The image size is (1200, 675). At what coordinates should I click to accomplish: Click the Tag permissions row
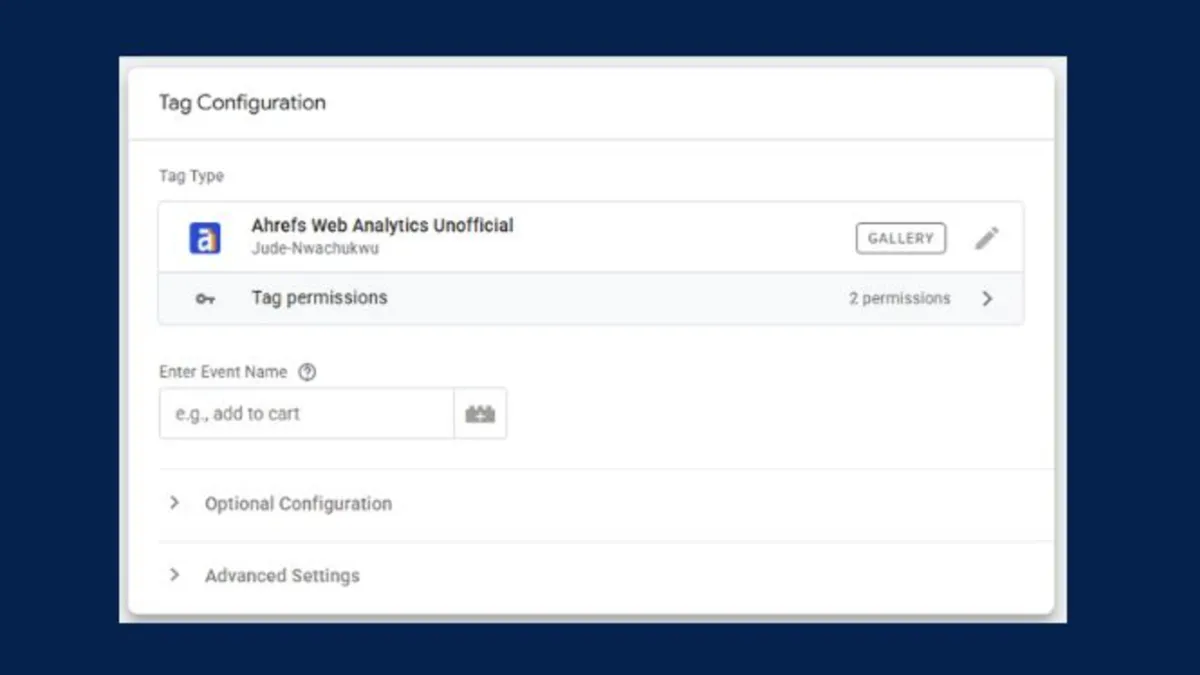[319, 297]
